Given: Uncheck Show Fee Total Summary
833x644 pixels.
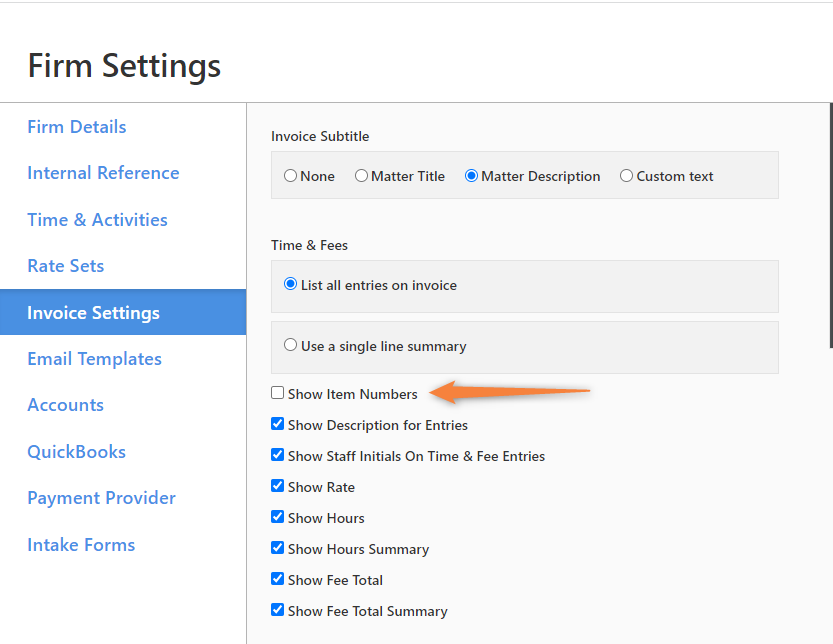Looking at the screenshot, I should [278, 610].
